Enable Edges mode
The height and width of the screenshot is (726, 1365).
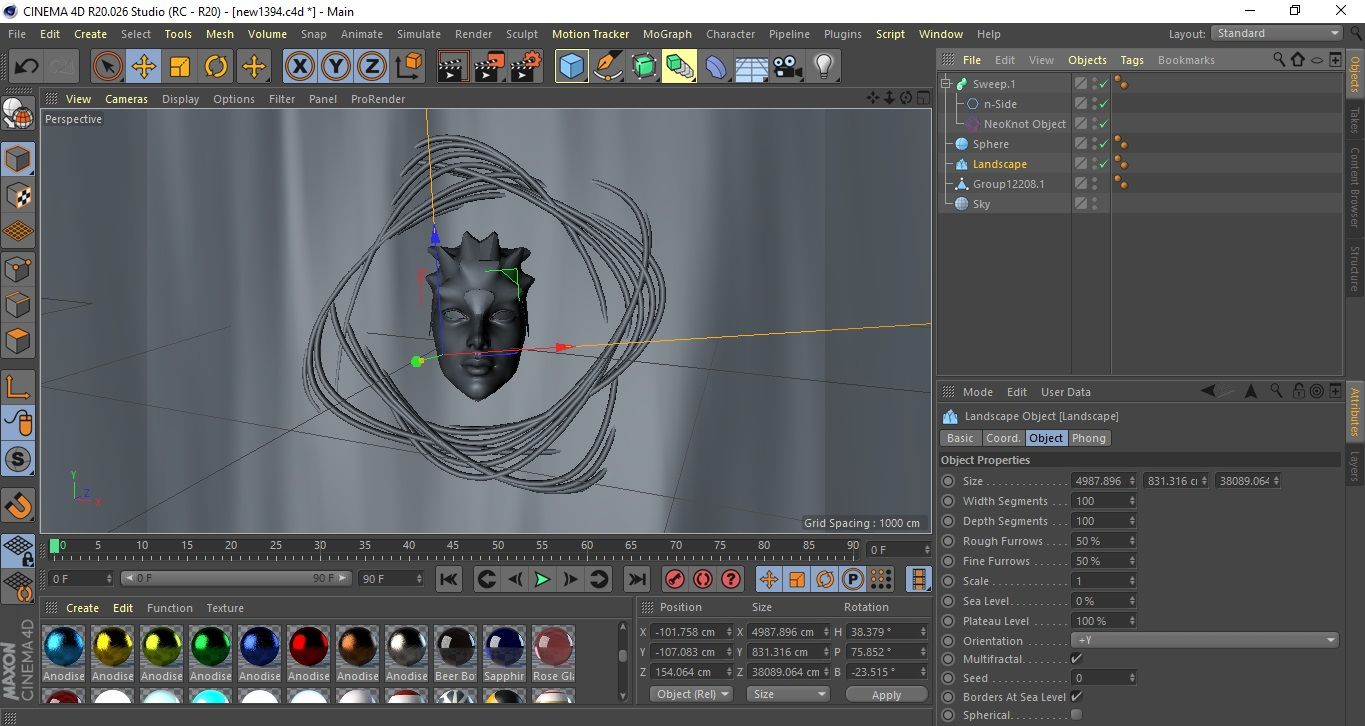pos(18,305)
